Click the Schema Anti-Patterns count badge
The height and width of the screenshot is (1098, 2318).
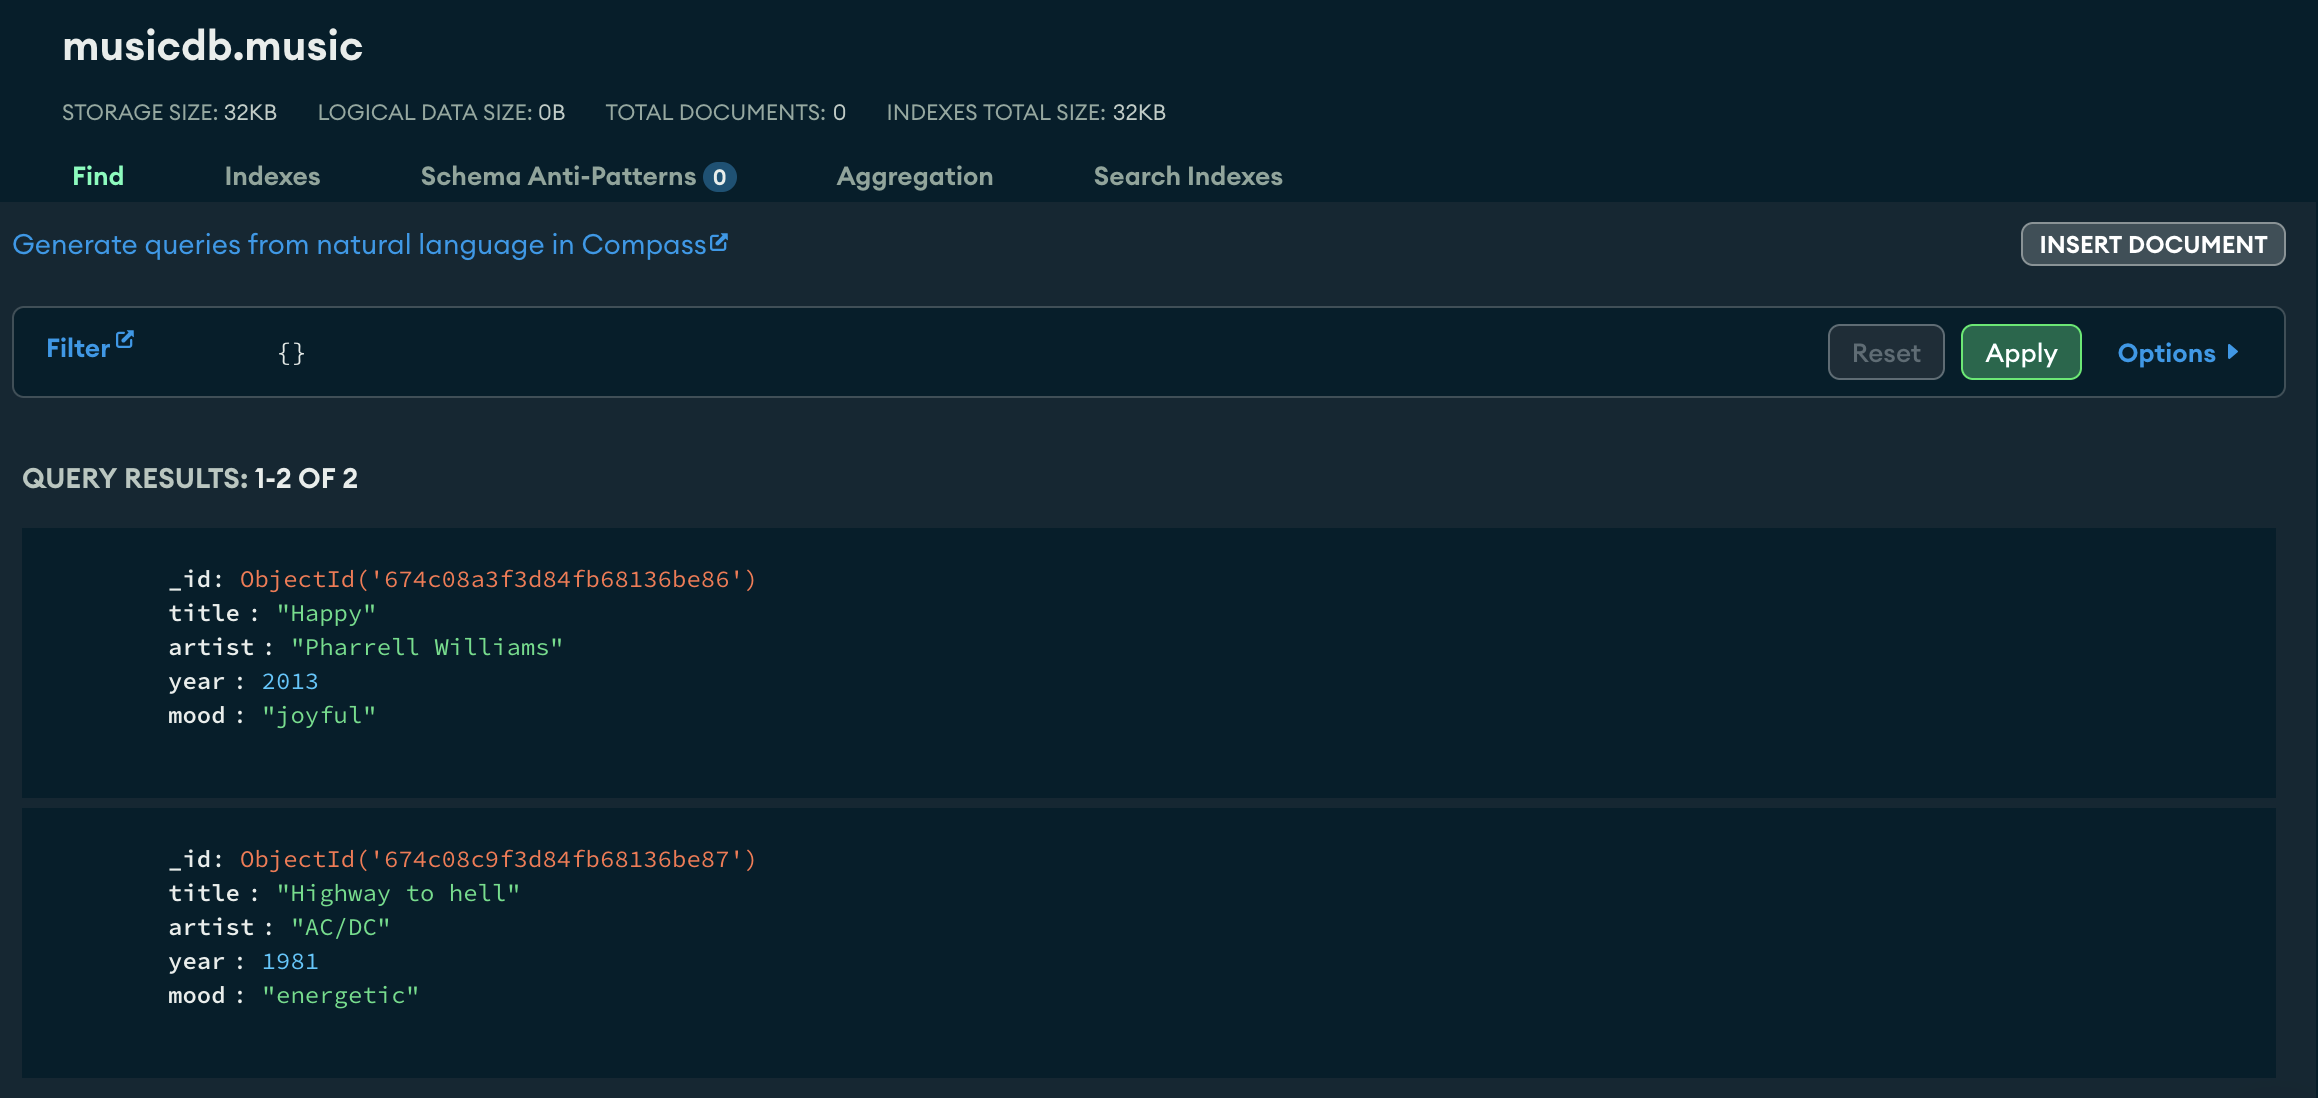(x=719, y=176)
